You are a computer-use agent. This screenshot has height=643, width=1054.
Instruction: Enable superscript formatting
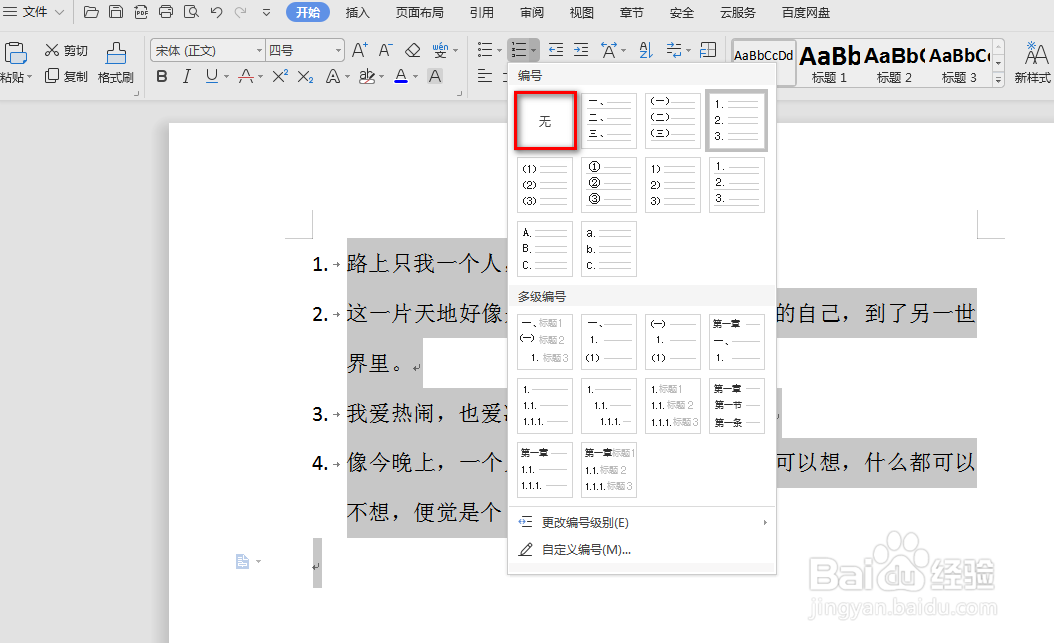pyautogui.click(x=279, y=74)
